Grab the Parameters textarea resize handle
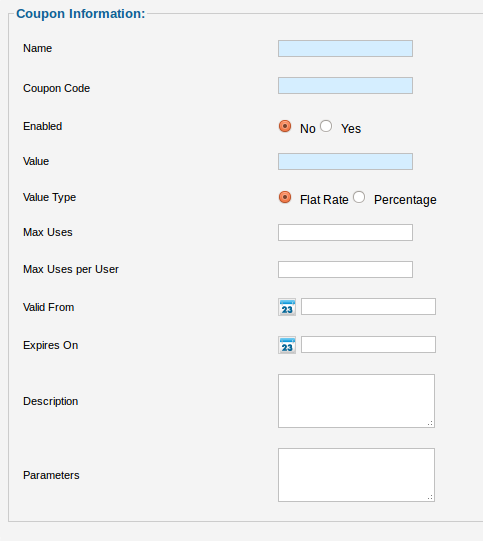 coord(430,497)
